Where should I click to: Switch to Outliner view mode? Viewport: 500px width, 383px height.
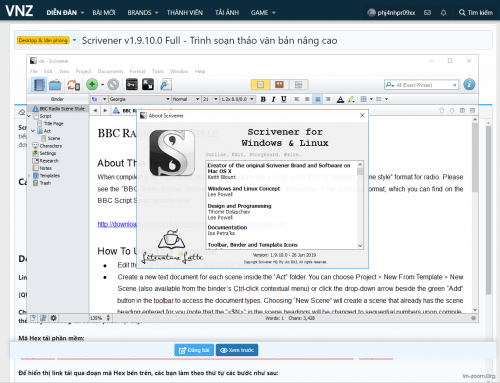point(298,85)
